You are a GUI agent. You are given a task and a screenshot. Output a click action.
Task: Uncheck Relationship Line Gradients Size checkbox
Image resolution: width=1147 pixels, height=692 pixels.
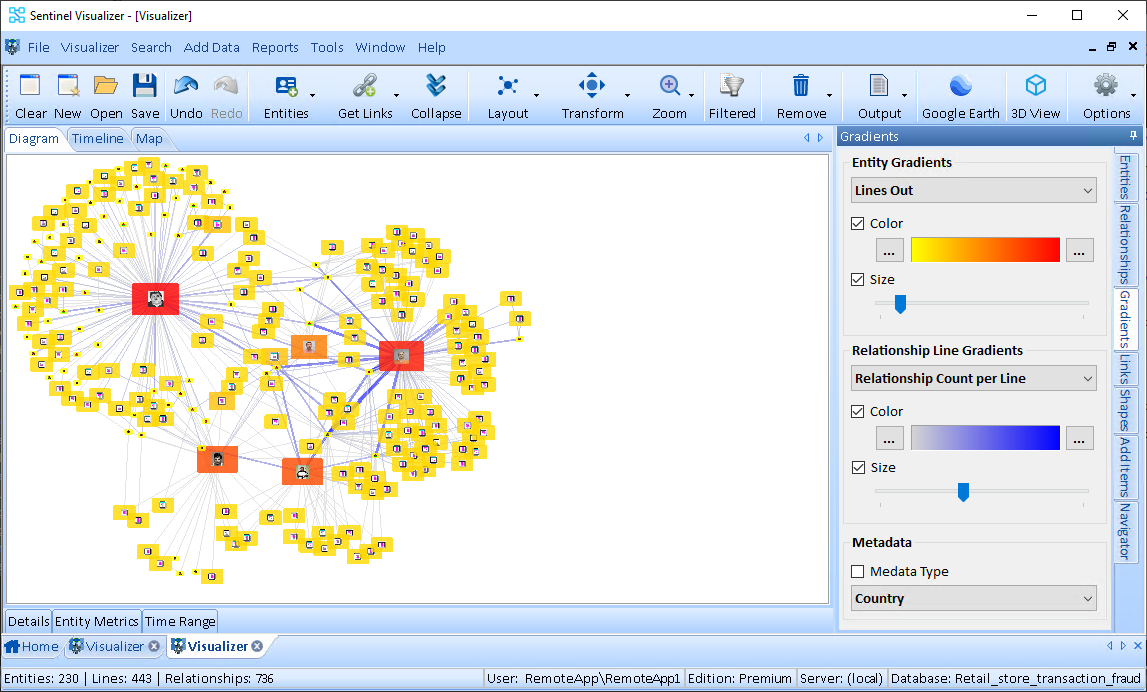(x=858, y=468)
